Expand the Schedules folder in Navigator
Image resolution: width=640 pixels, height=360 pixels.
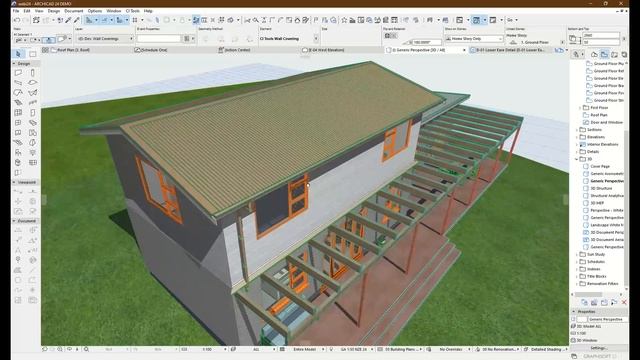tap(577, 262)
